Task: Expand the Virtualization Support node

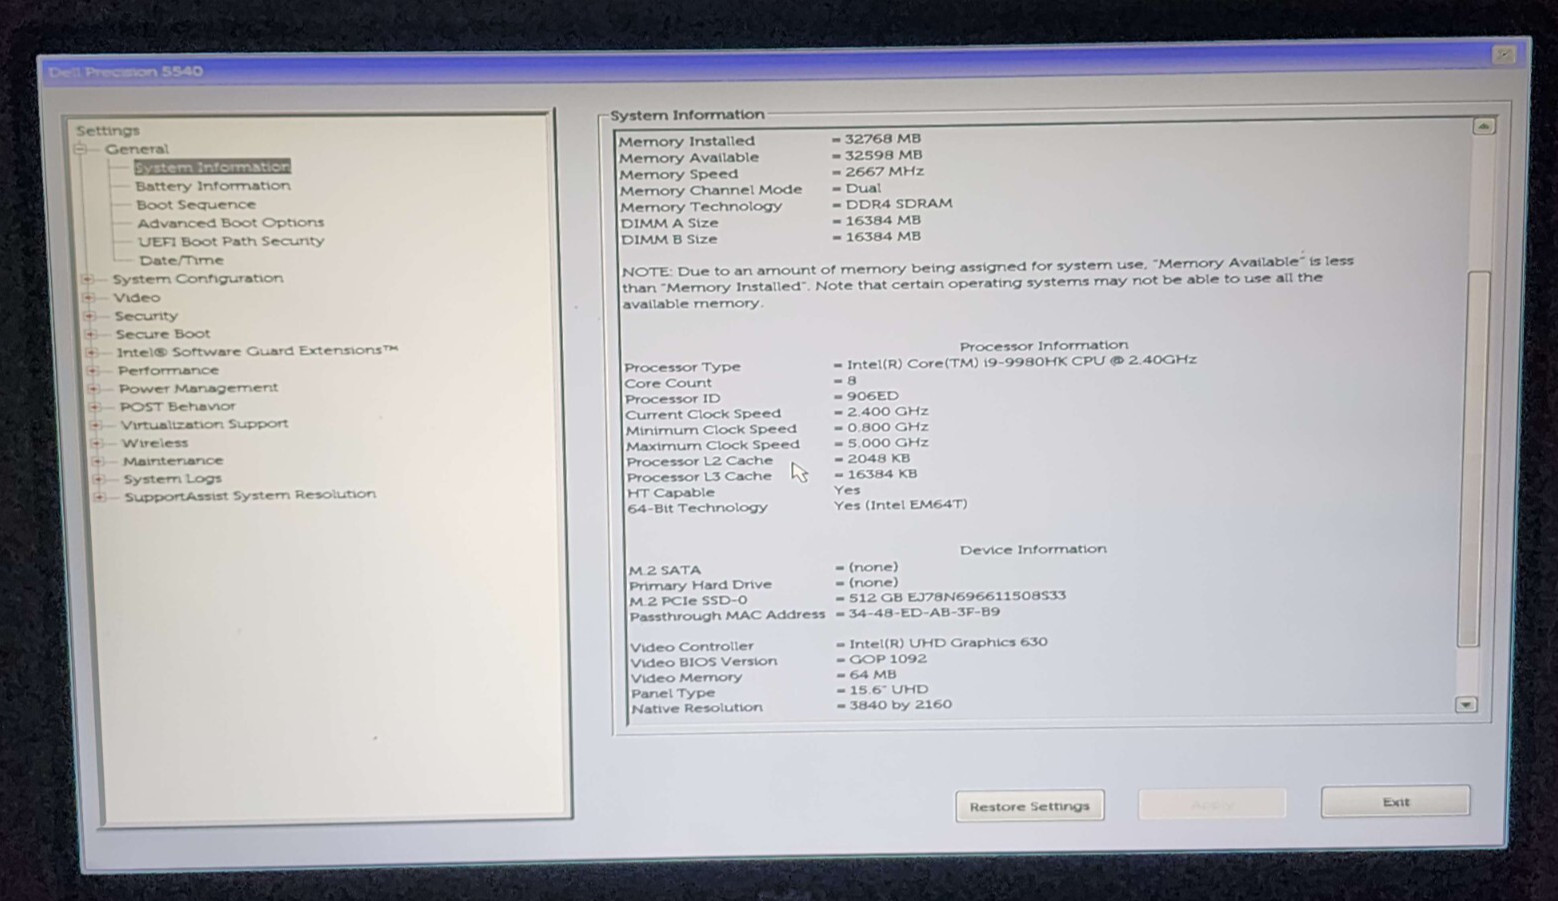Action: (96, 425)
